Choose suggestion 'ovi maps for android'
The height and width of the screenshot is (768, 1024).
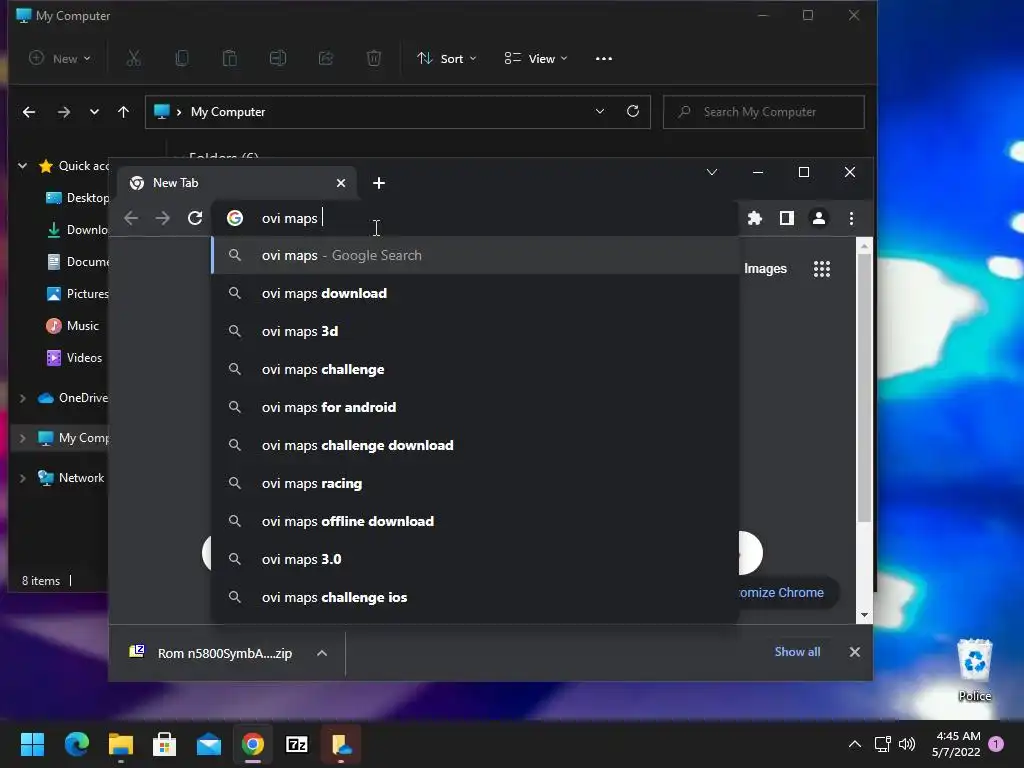tap(475, 407)
